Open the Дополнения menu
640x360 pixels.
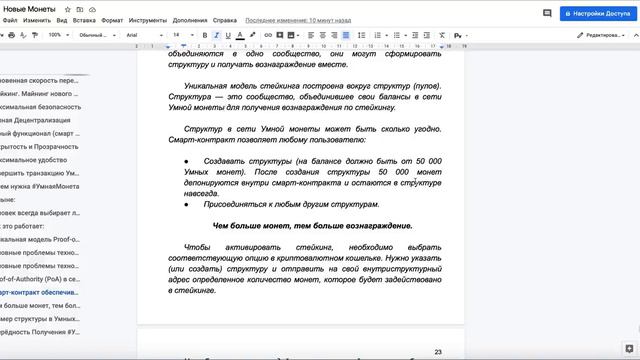[x=190, y=20]
